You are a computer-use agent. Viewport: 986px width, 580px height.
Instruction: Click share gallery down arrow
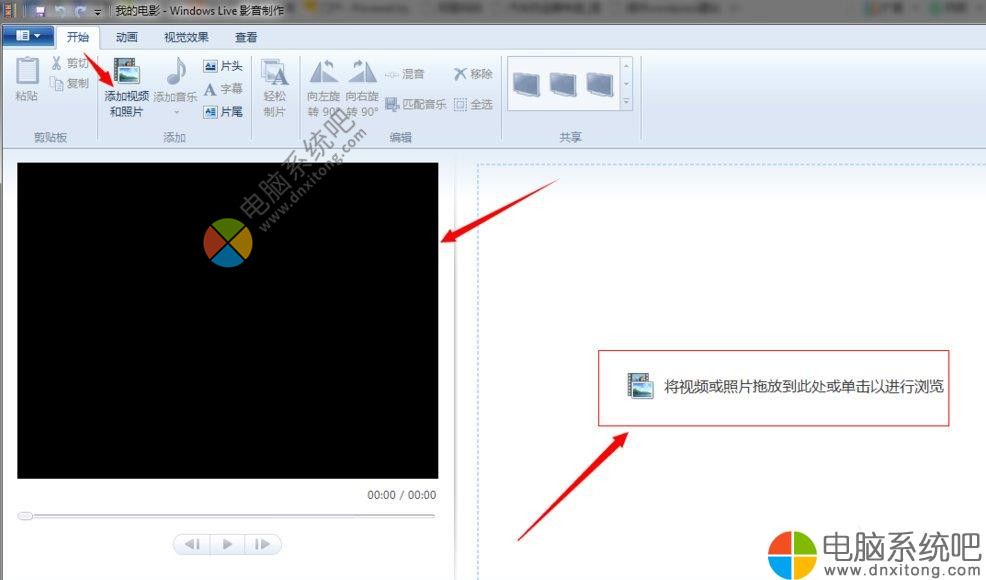click(x=626, y=84)
